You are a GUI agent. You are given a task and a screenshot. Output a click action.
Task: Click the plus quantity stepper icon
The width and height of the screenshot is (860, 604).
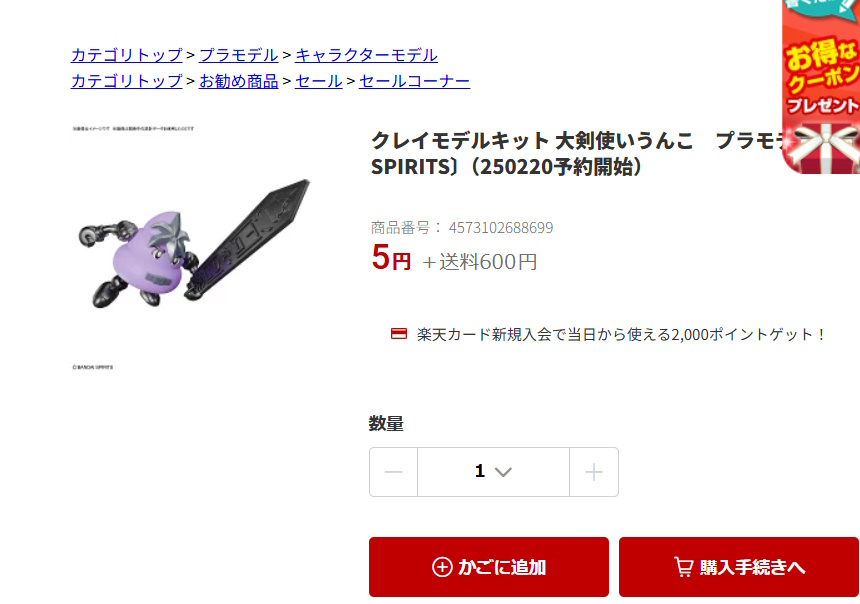pyautogui.click(x=594, y=472)
